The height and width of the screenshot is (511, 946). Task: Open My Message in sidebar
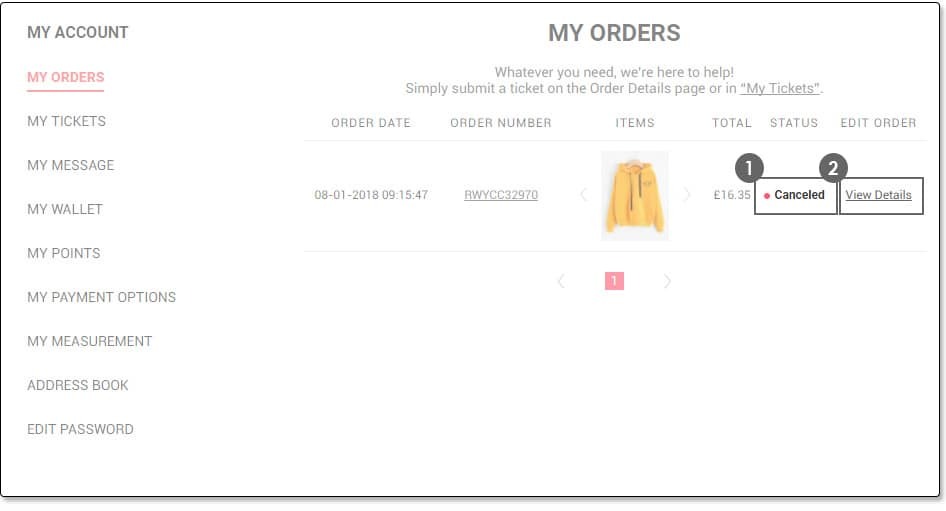tap(71, 165)
